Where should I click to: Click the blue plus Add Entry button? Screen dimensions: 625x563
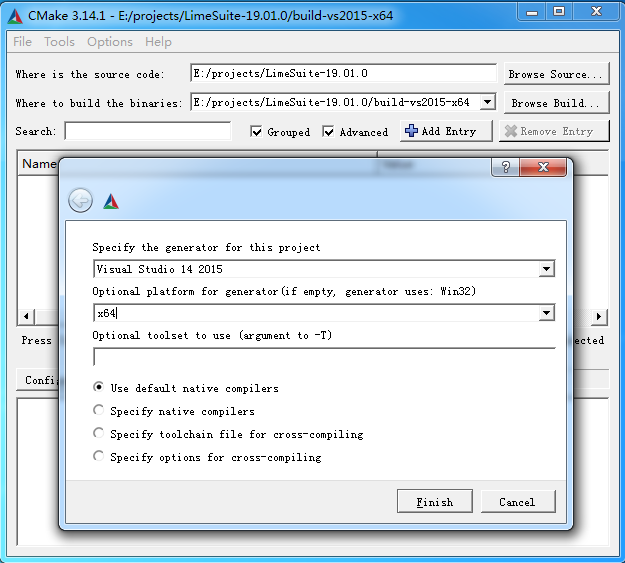[446, 131]
